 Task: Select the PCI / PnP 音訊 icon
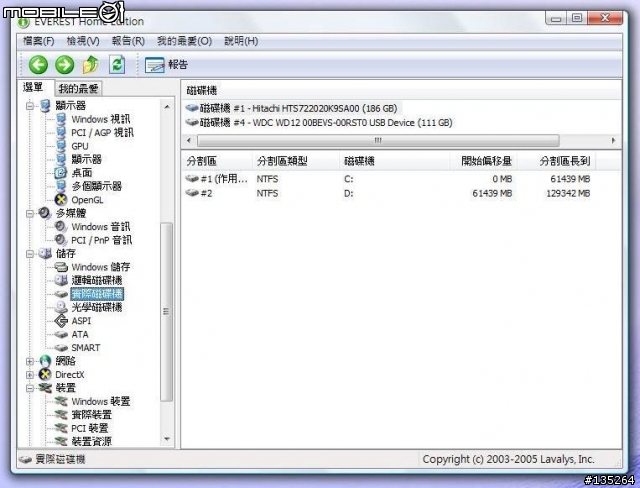61,240
